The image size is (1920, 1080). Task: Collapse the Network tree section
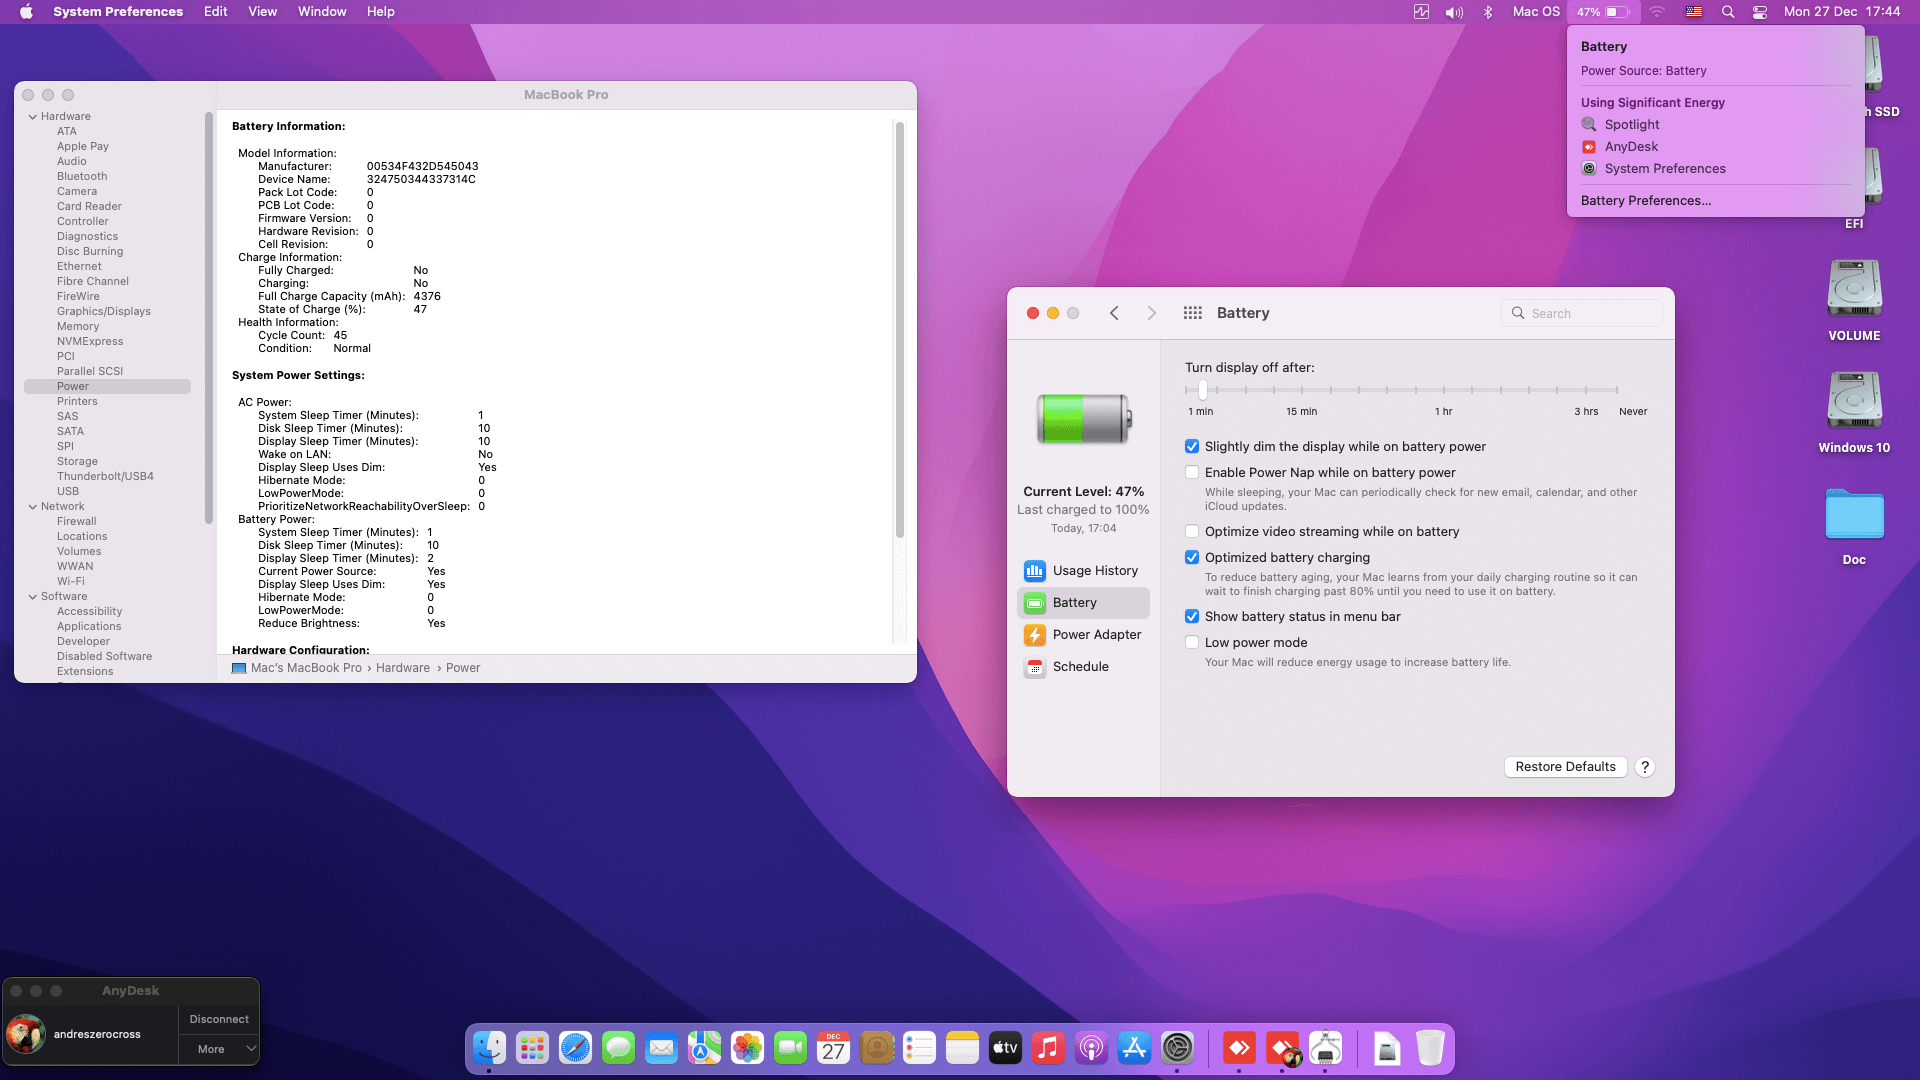pos(33,506)
